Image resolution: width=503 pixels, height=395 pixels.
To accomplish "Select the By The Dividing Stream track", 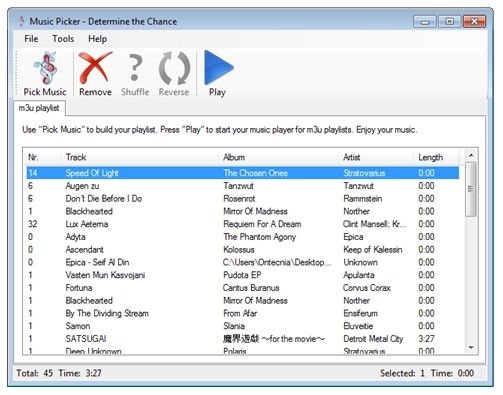I will pyautogui.click(x=107, y=313).
